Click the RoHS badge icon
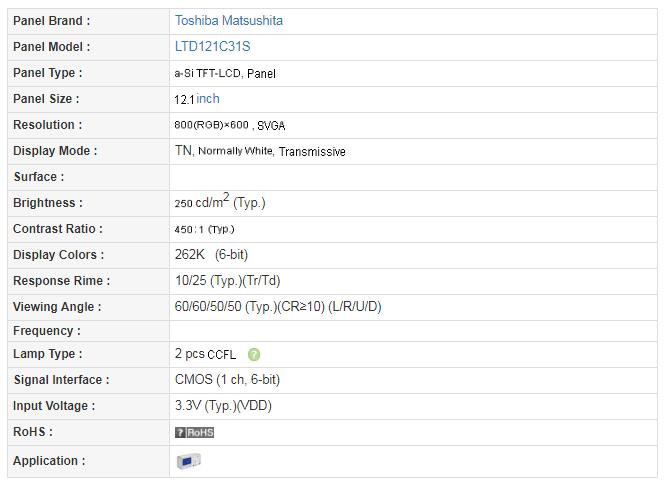The height and width of the screenshot is (487, 665). (195, 432)
